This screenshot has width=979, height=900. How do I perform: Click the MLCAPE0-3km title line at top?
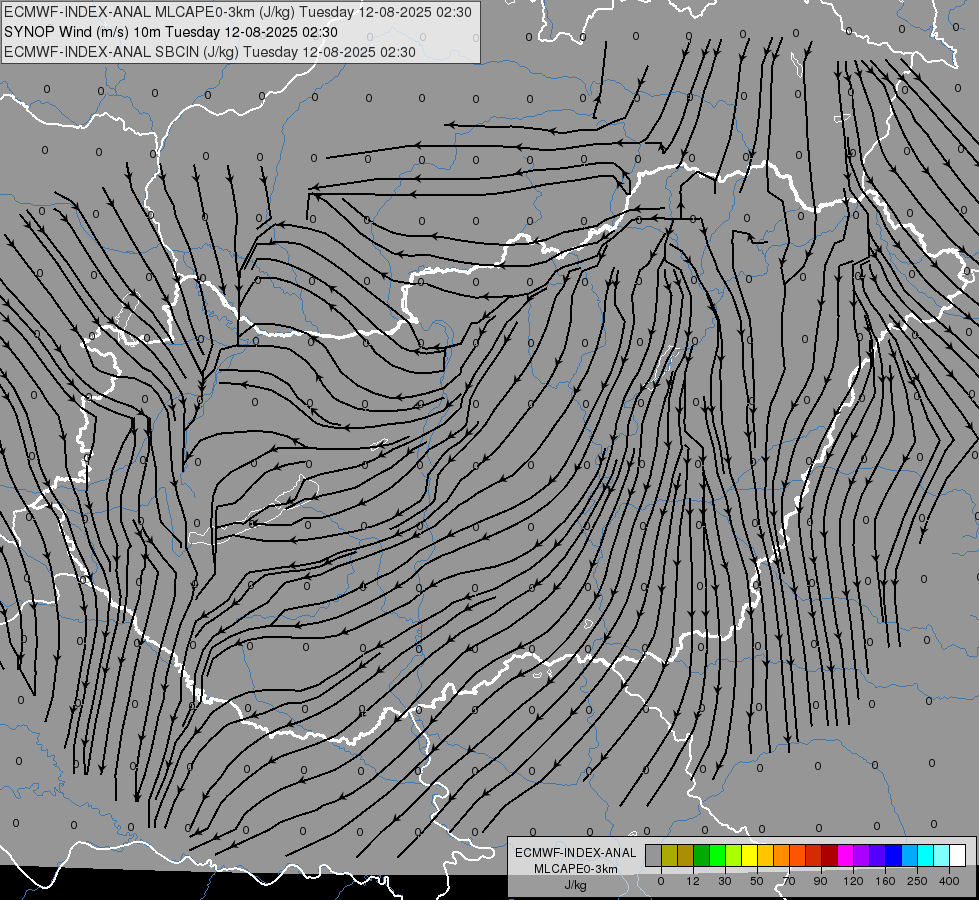[238, 12]
